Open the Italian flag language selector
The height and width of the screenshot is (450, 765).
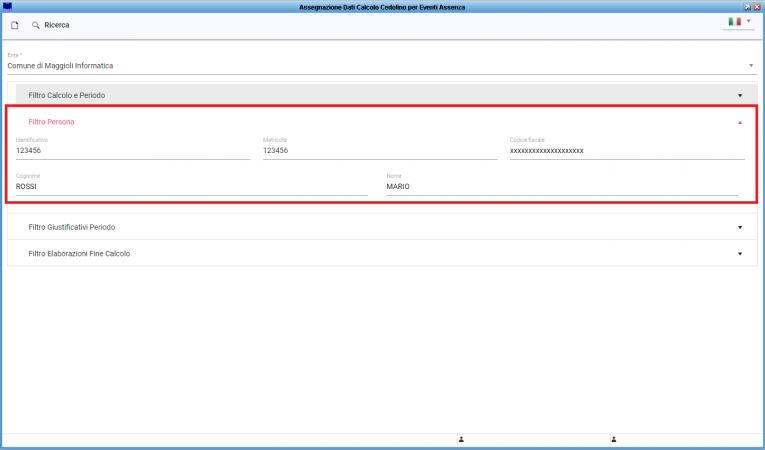pyautogui.click(x=739, y=21)
